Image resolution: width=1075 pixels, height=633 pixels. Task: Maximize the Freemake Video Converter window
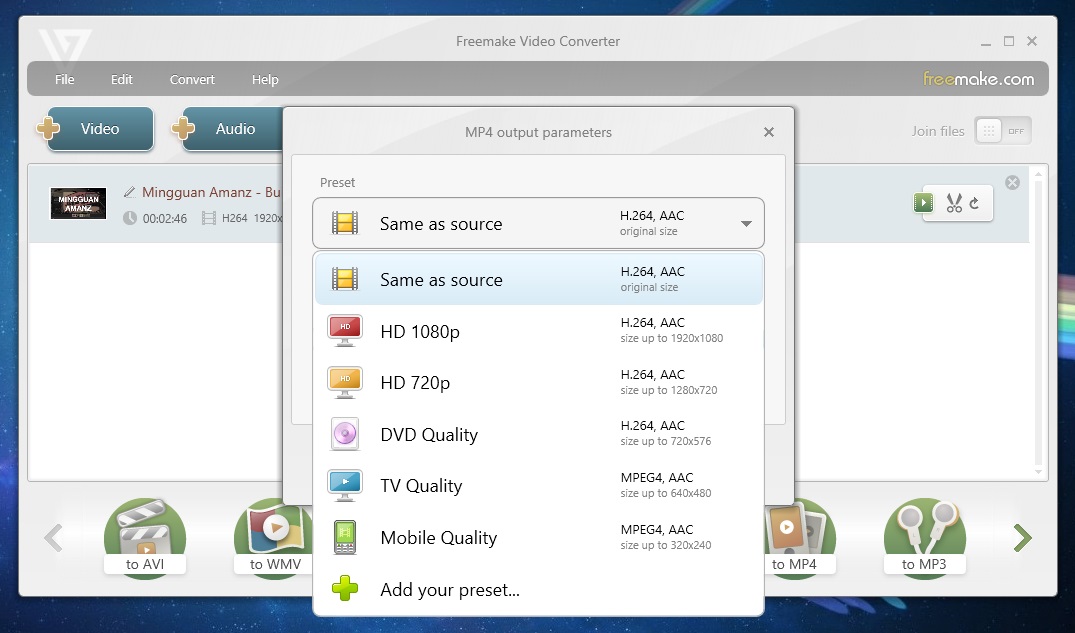1008,41
